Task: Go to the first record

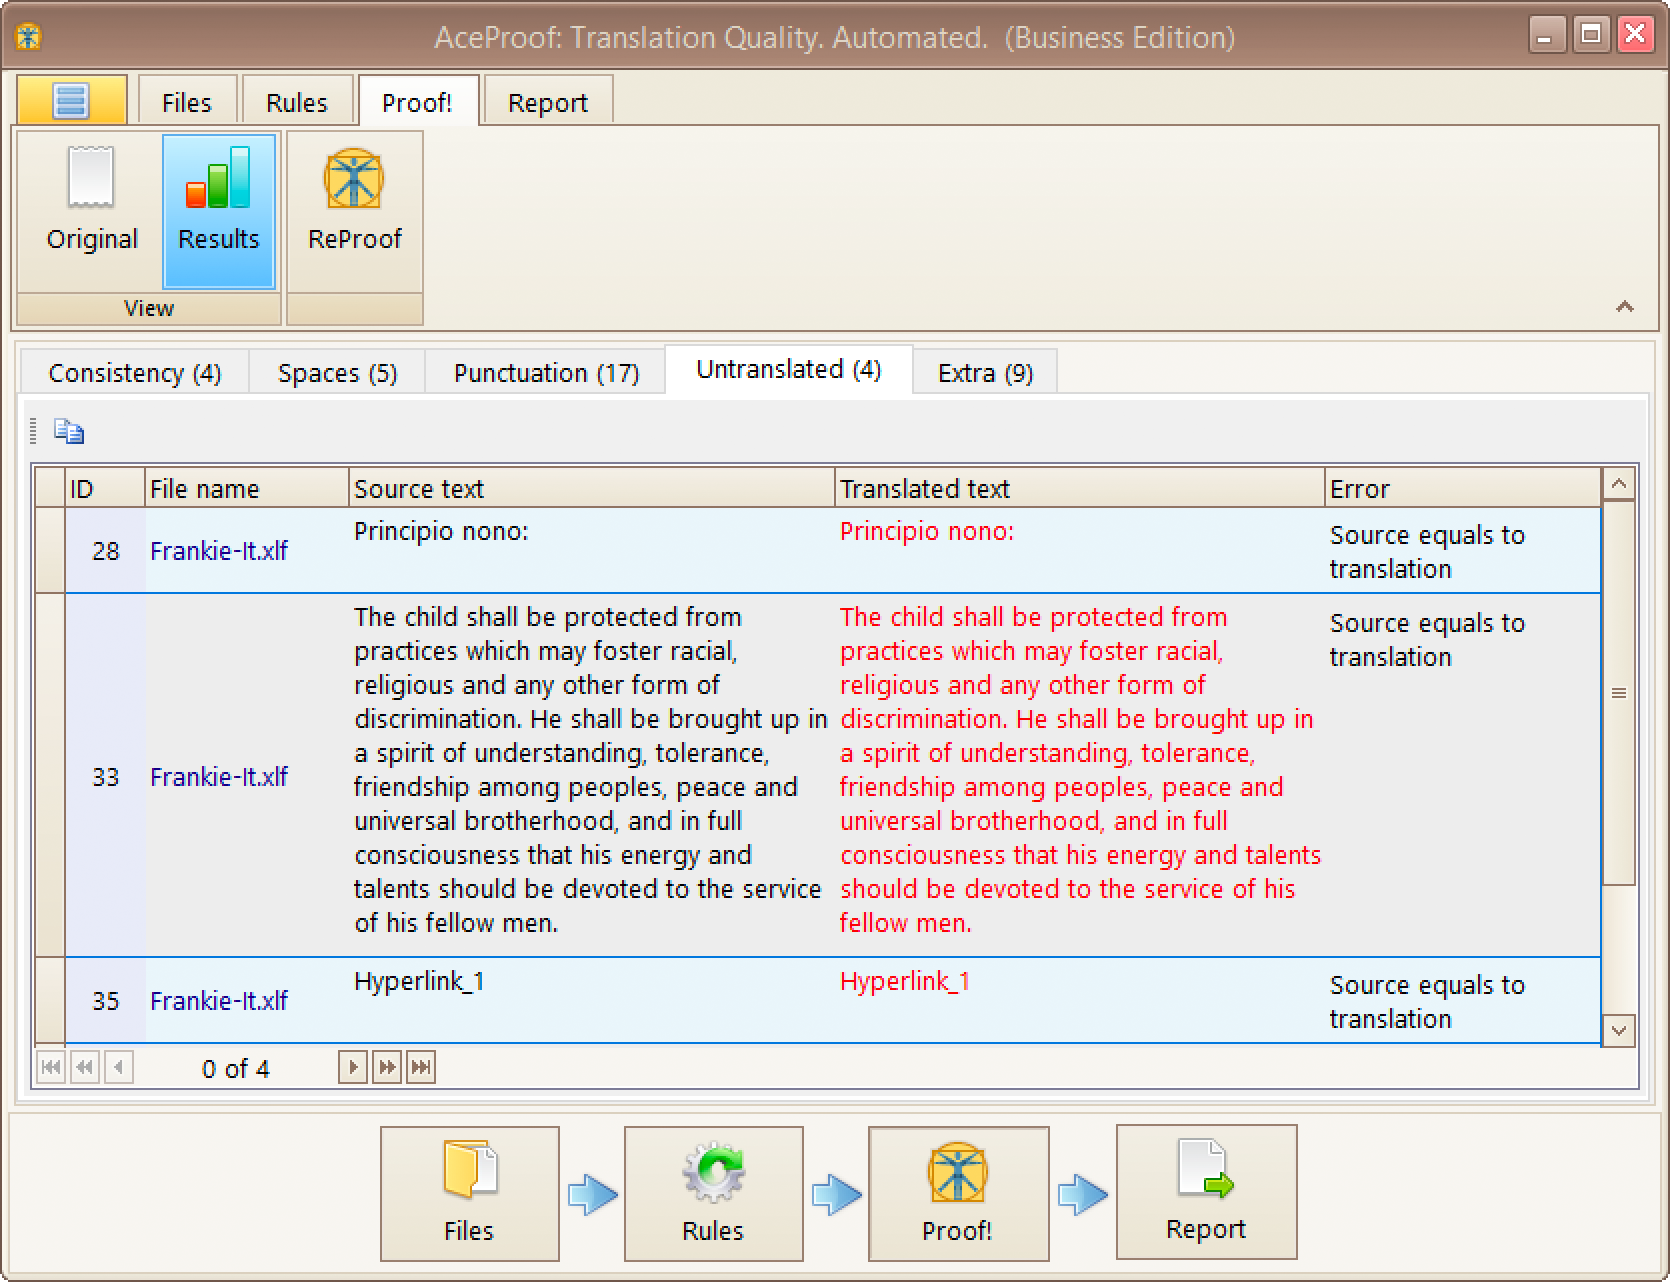Action: (51, 1068)
